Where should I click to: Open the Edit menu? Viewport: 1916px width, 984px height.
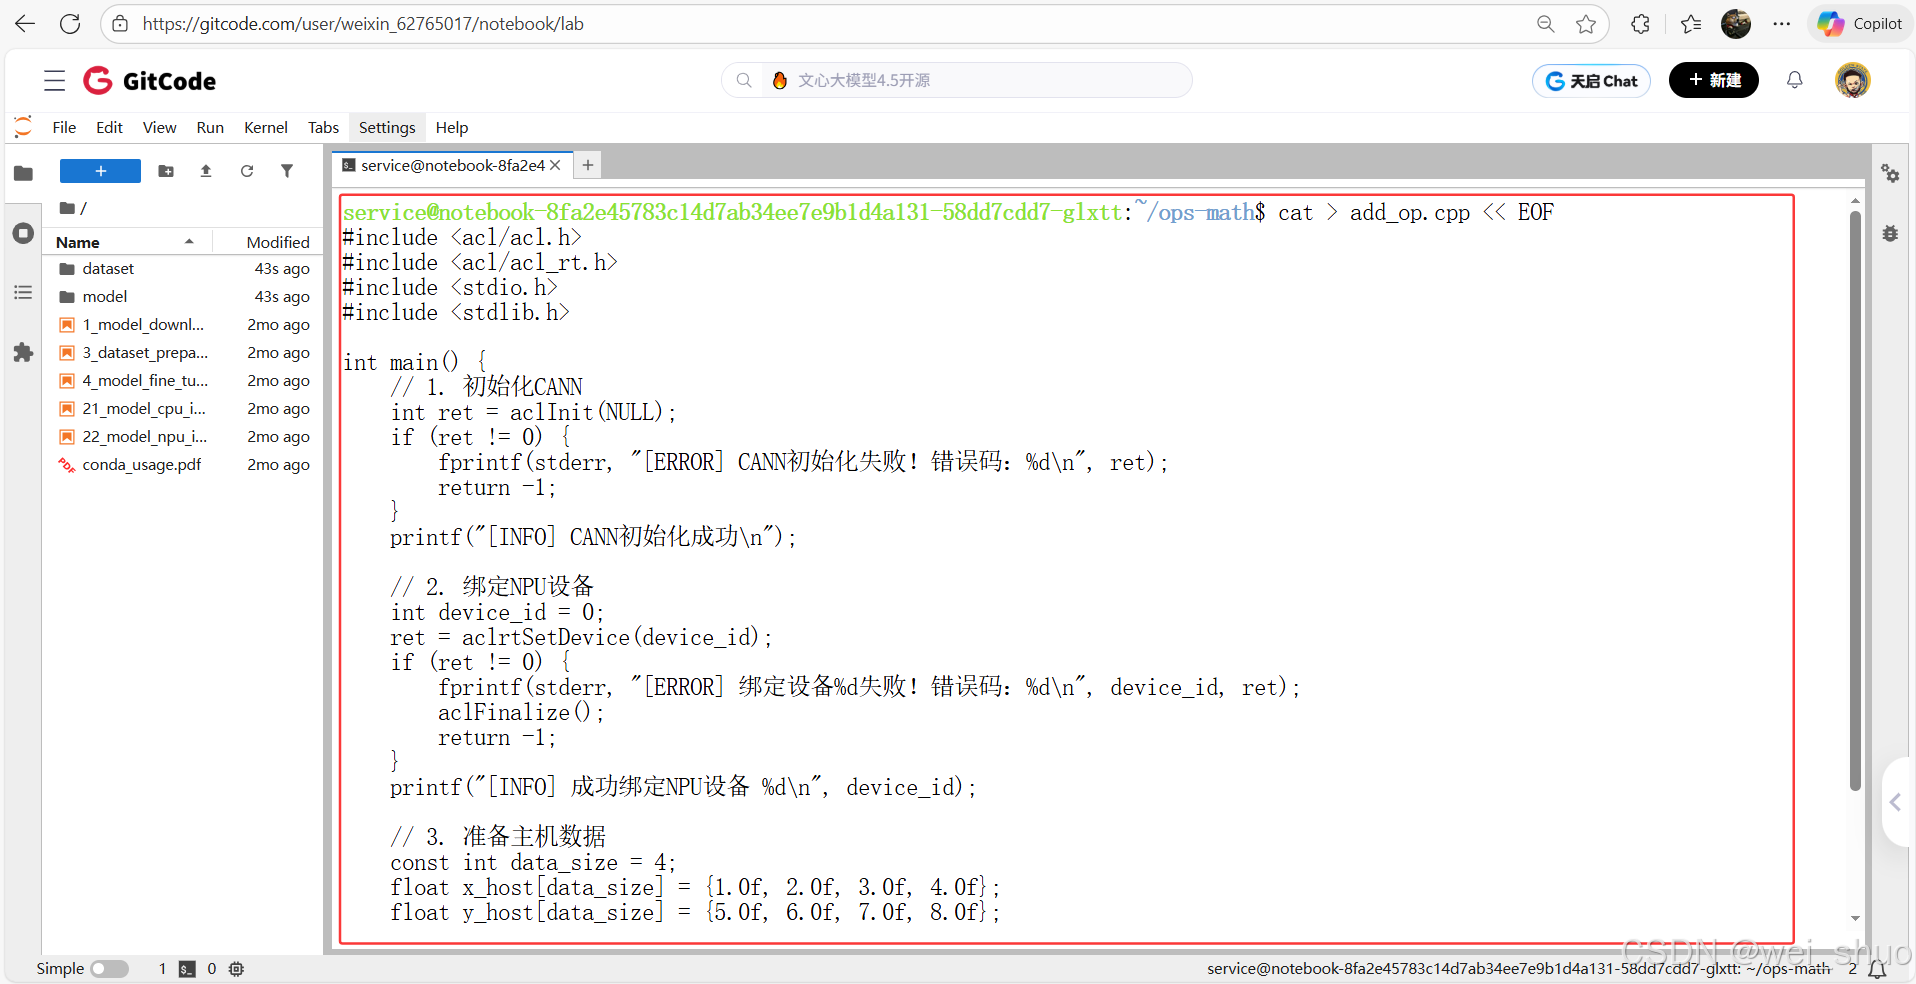coord(109,128)
